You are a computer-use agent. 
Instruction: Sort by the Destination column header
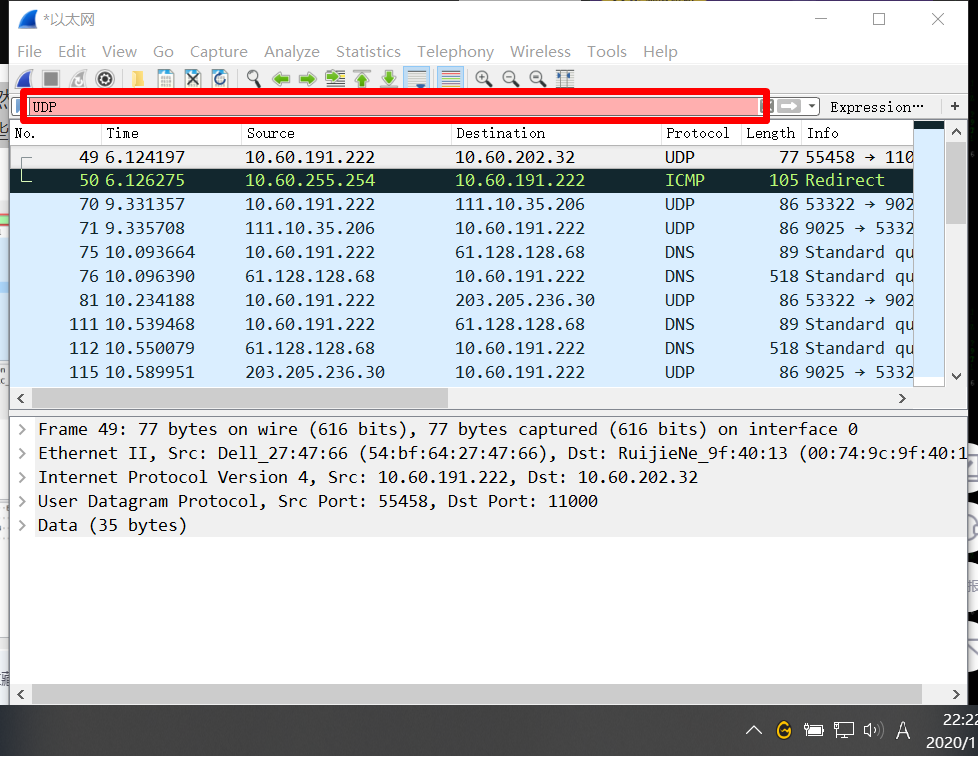(556, 133)
